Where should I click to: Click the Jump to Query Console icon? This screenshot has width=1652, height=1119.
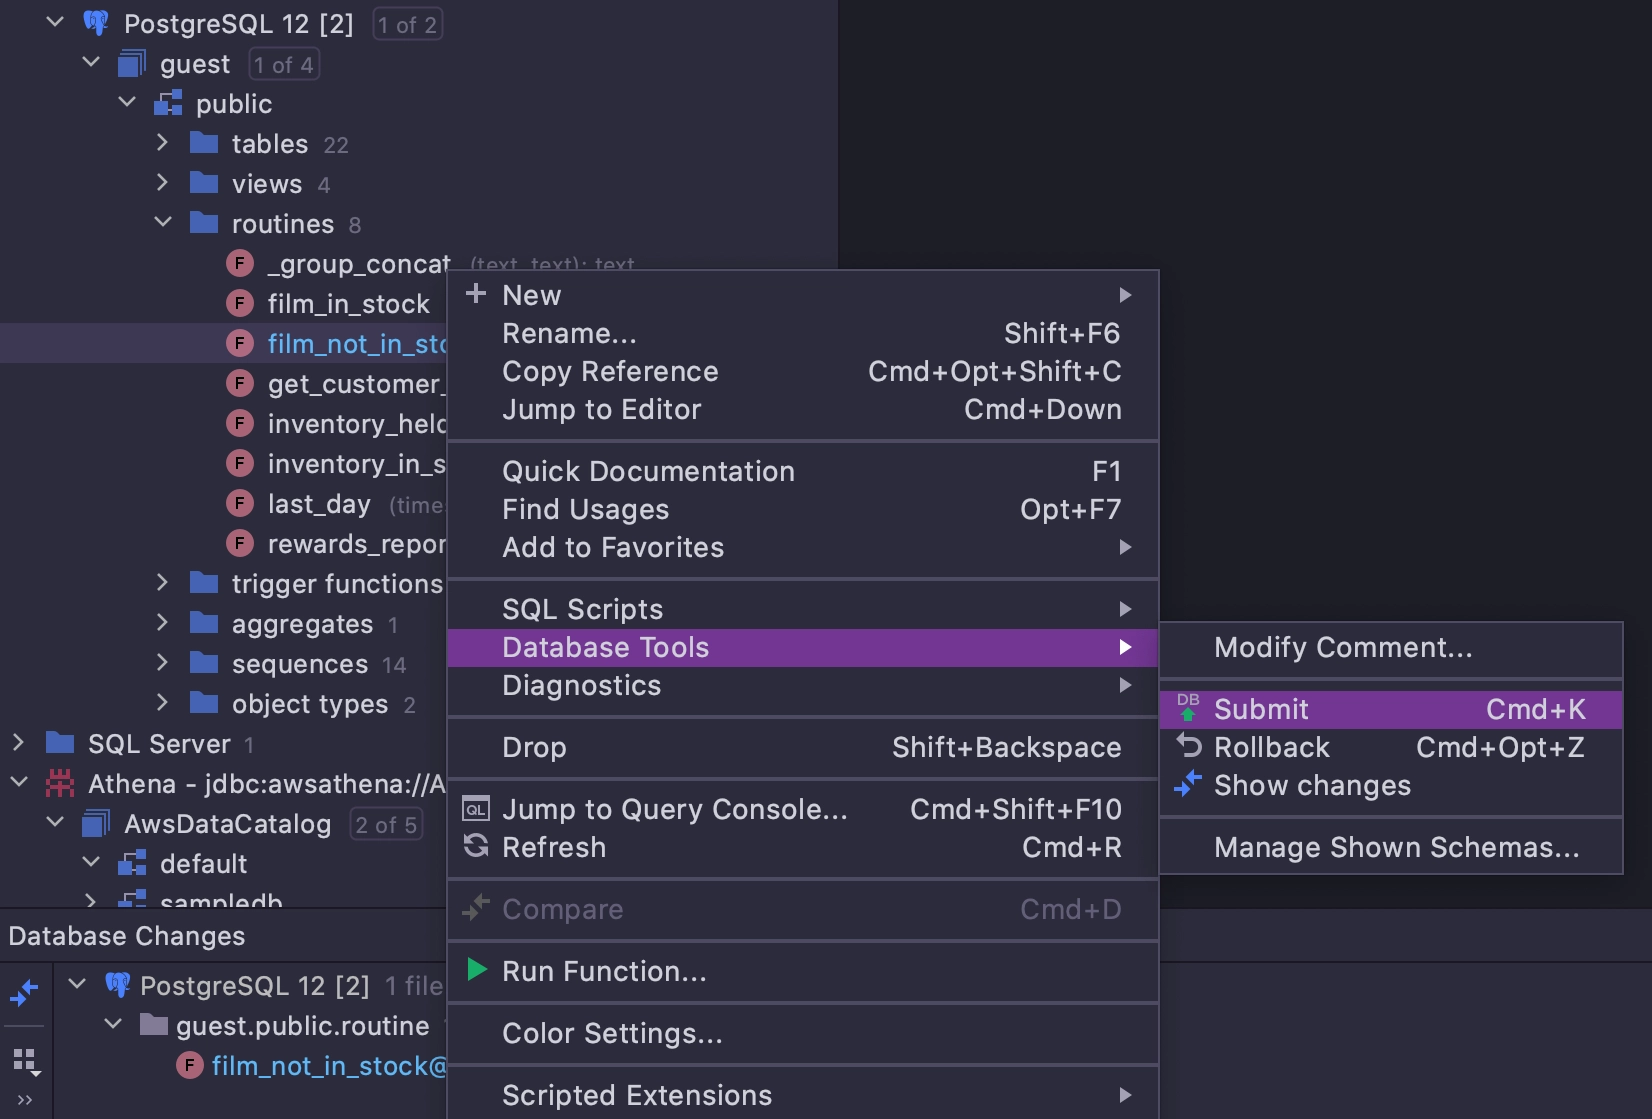pyautogui.click(x=476, y=809)
